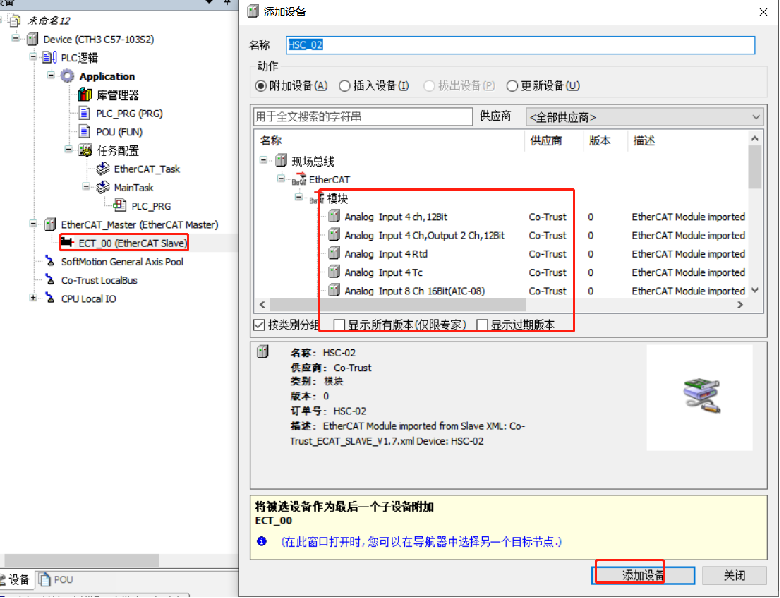Select the 附加设备(A) radio button
This screenshot has height=598, width=780.
pos(261,86)
